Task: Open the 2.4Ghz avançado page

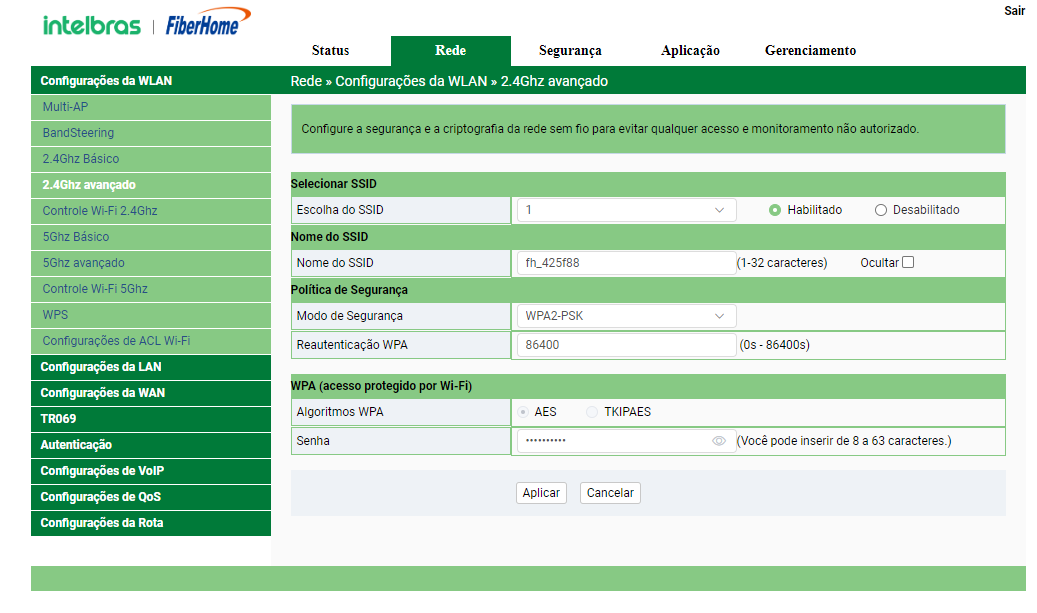Action: 151,185
